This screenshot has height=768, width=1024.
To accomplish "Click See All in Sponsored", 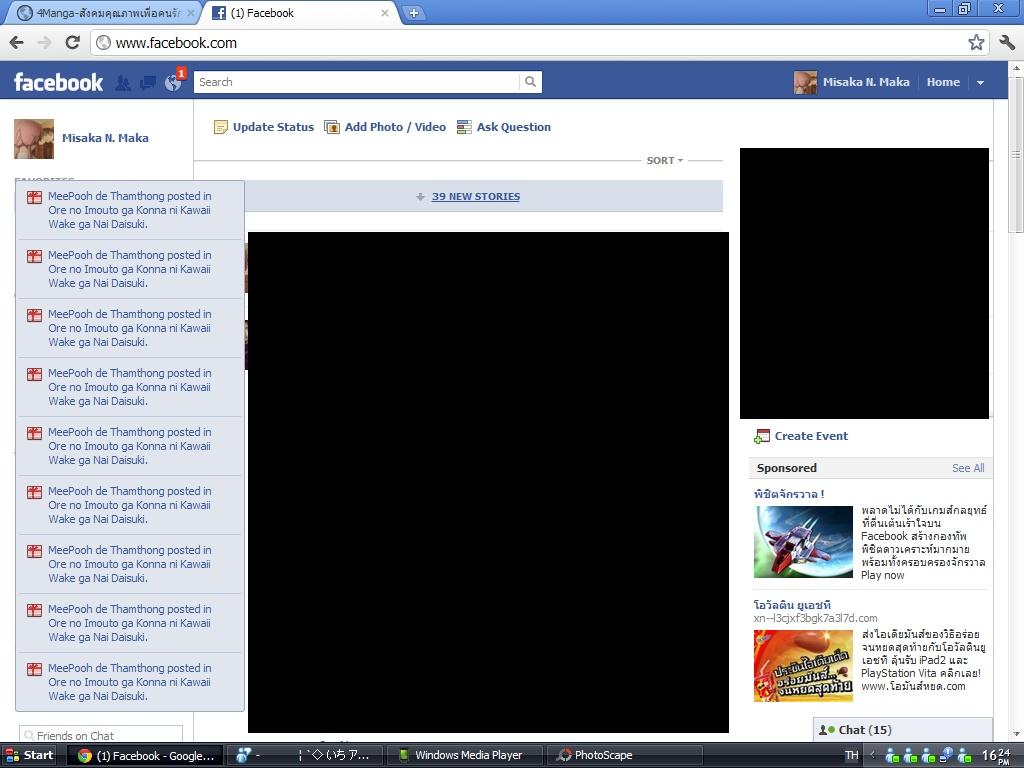I will (968, 468).
